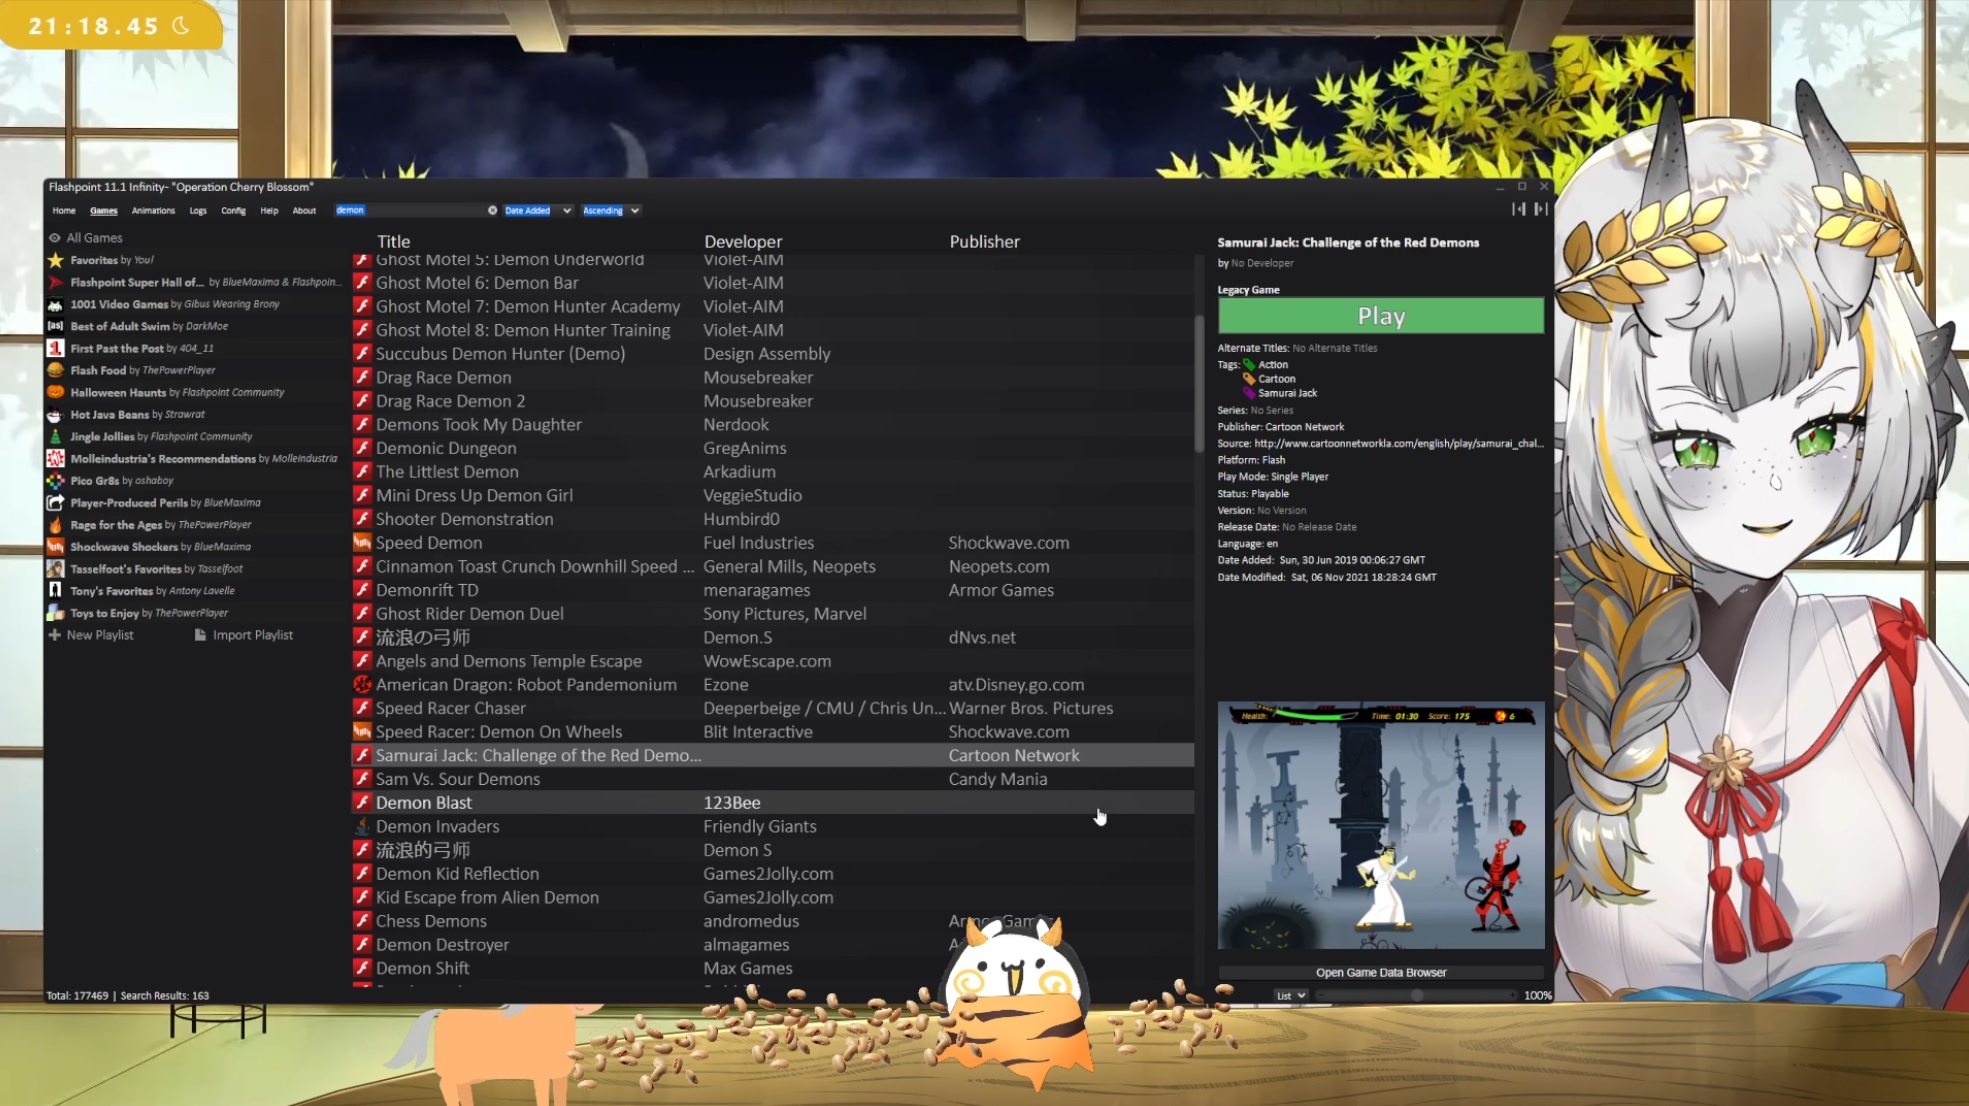The image size is (1969, 1106).
Task: Switch to the Animations tab
Action: point(153,210)
